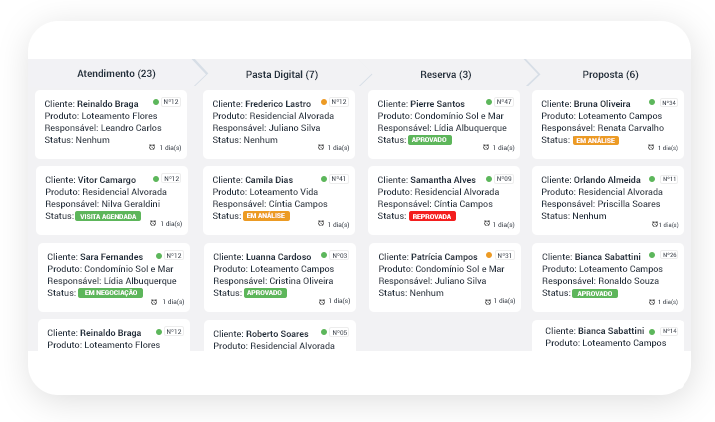Open the Reserva (3) stage header
The image size is (715, 422).
[x=446, y=75]
